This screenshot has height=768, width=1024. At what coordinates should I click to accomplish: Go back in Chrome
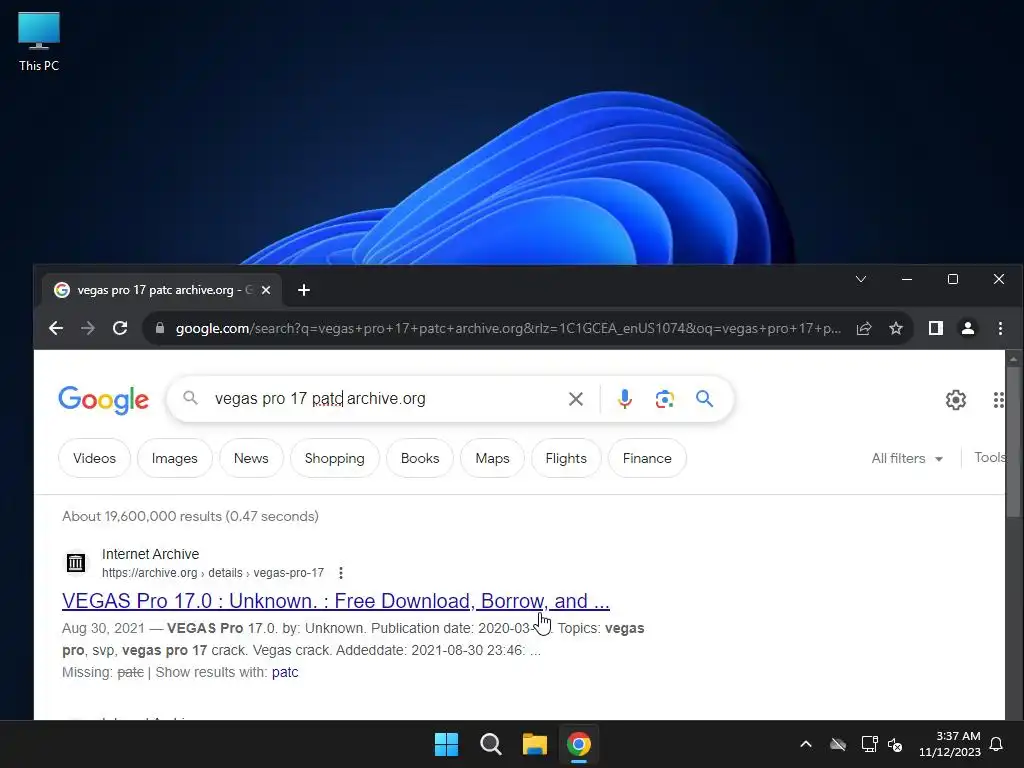[56, 328]
